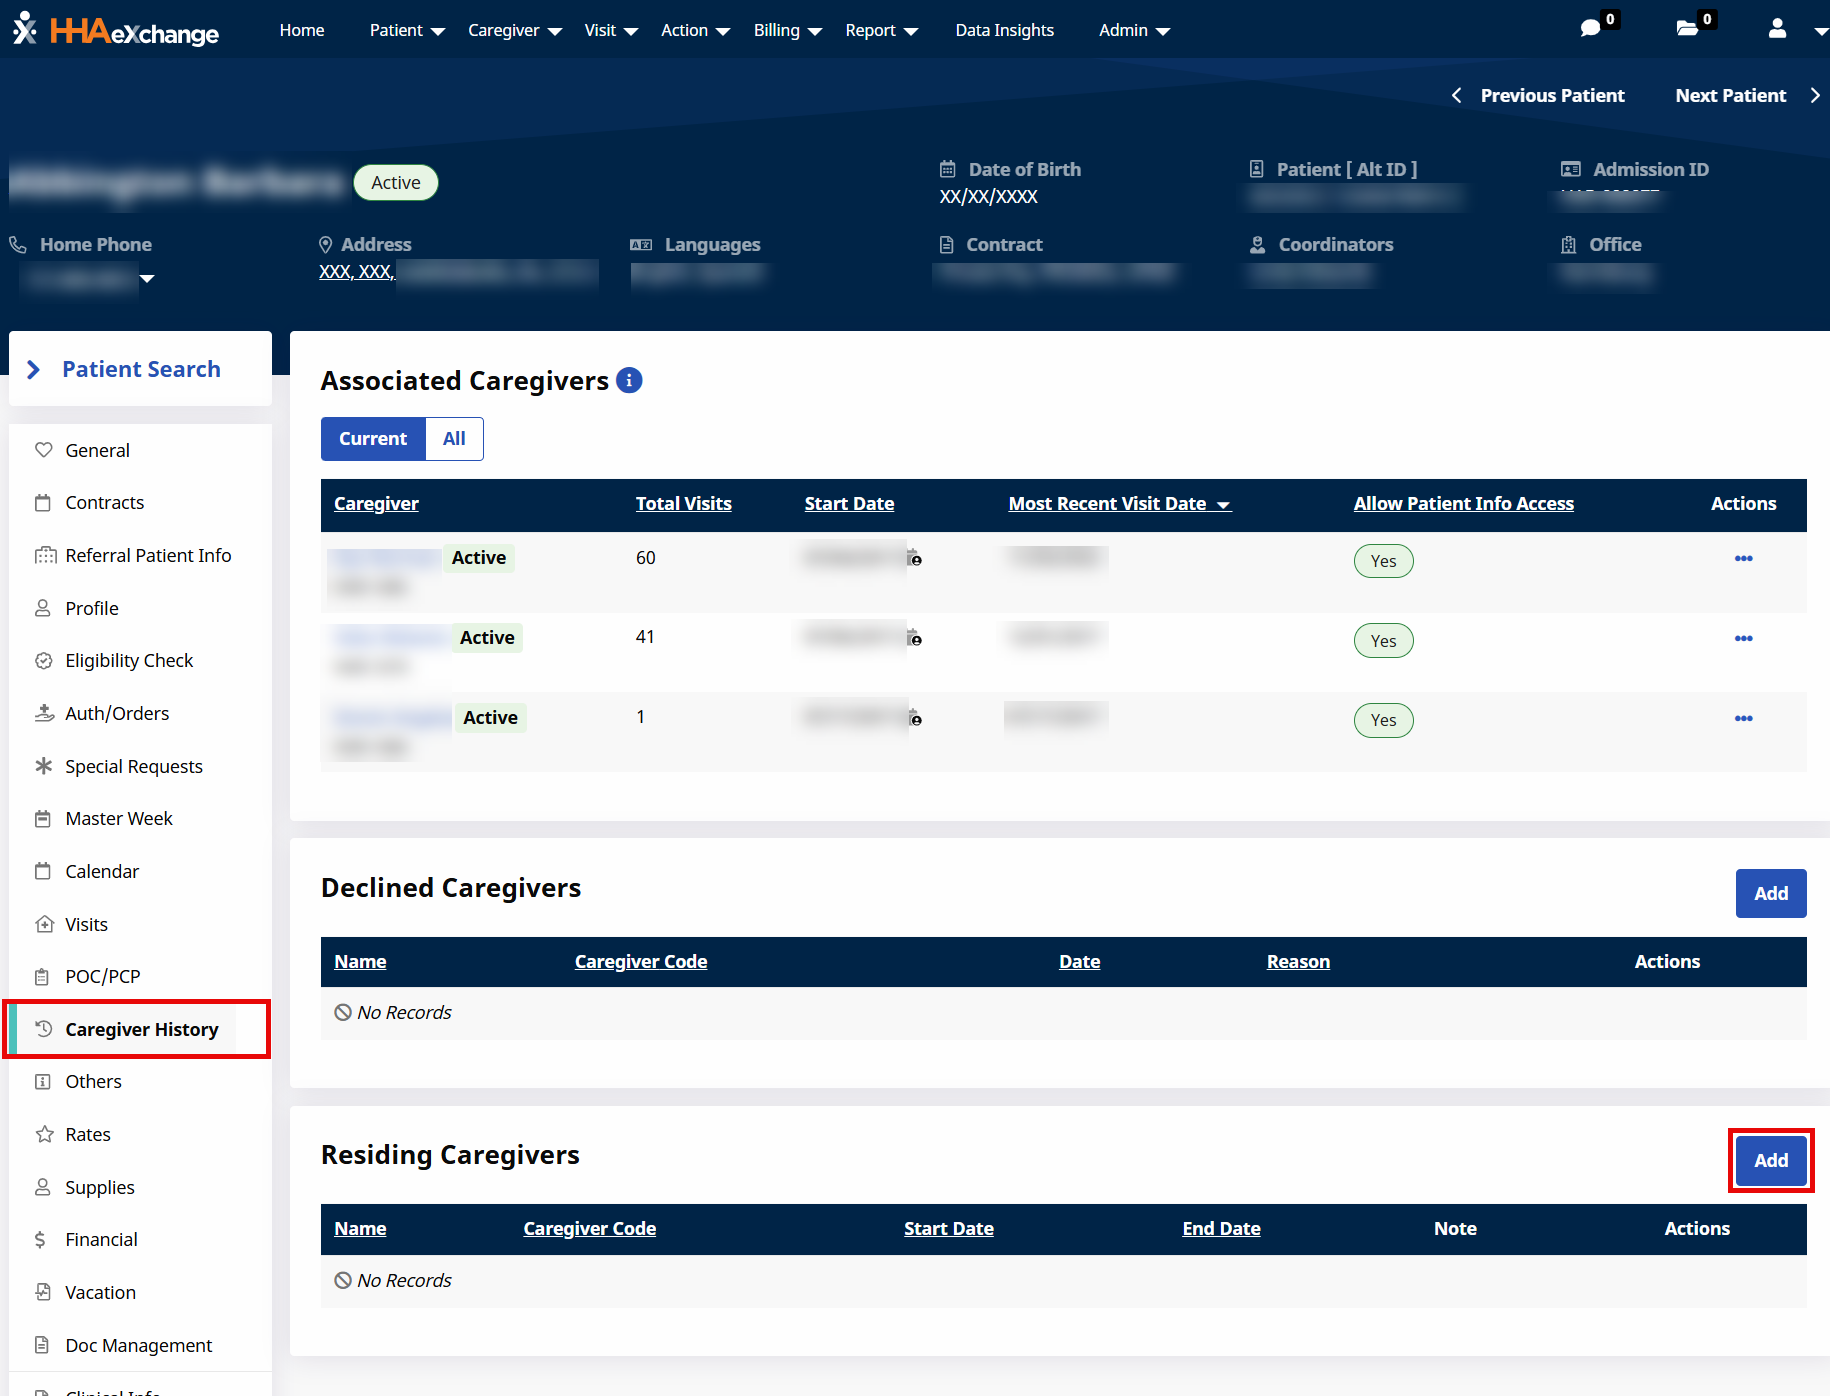Open actions menu for 60-visit caregiver
Screen dimensions: 1830x1396
[x=1744, y=558]
